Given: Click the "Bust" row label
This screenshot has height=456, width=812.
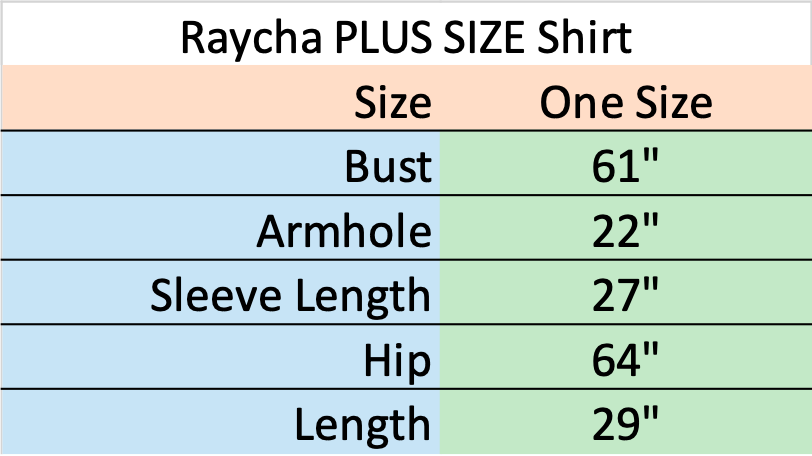Looking at the screenshot, I should [x=388, y=166].
